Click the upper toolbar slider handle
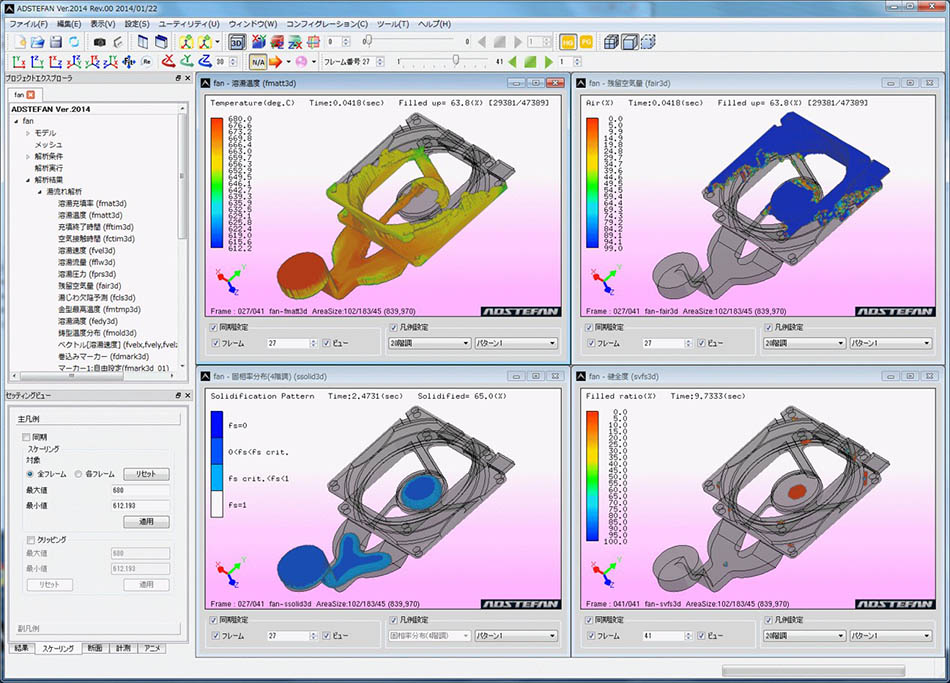This screenshot has height=683, width=950. [x=368, y=41]
